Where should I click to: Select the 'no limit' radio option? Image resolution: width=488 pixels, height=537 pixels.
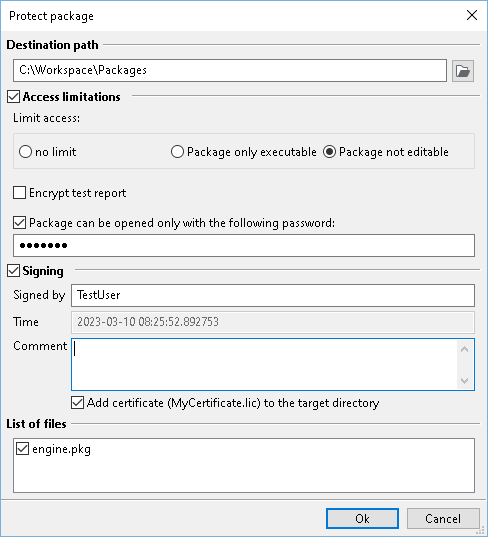tap(25, 152)
